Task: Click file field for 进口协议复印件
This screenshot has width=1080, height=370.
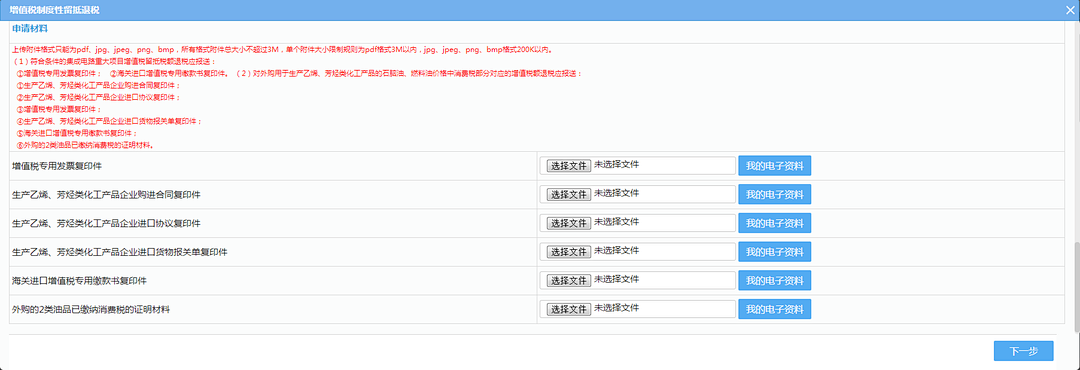Action: (x=638, y=223)
